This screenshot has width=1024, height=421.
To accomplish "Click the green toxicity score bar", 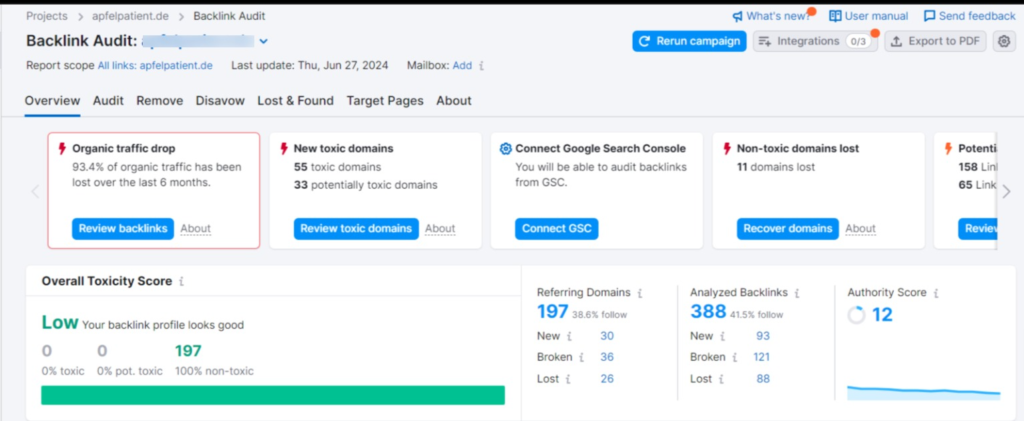I will [x=273, y=395].
